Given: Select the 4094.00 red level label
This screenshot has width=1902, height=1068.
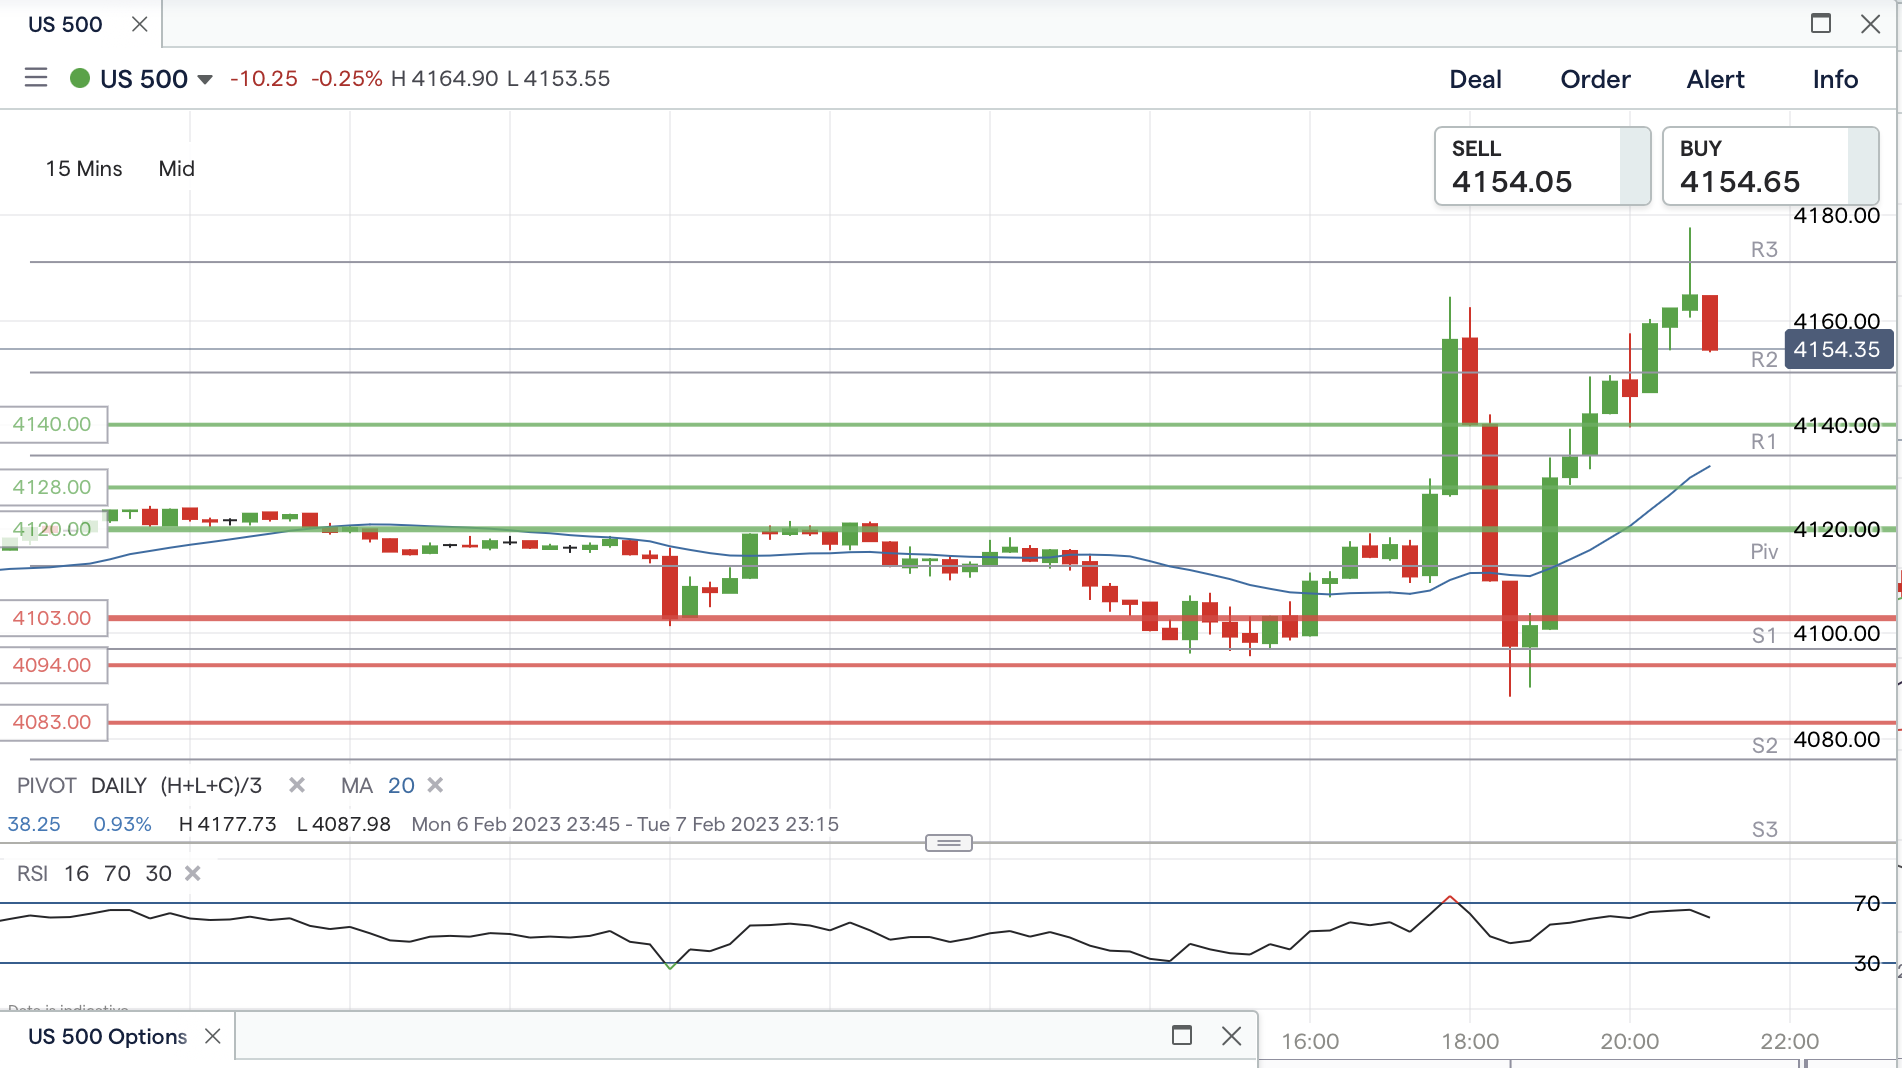Looking at the screenshot, I should 53,665.
